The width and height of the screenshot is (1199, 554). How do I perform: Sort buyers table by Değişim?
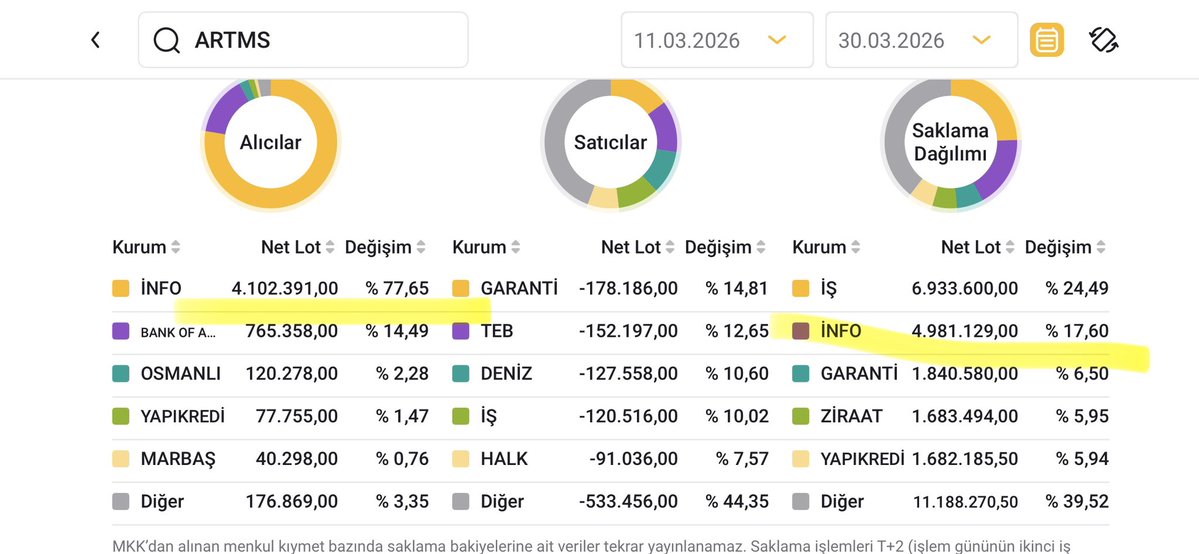[x=385, y=247]
